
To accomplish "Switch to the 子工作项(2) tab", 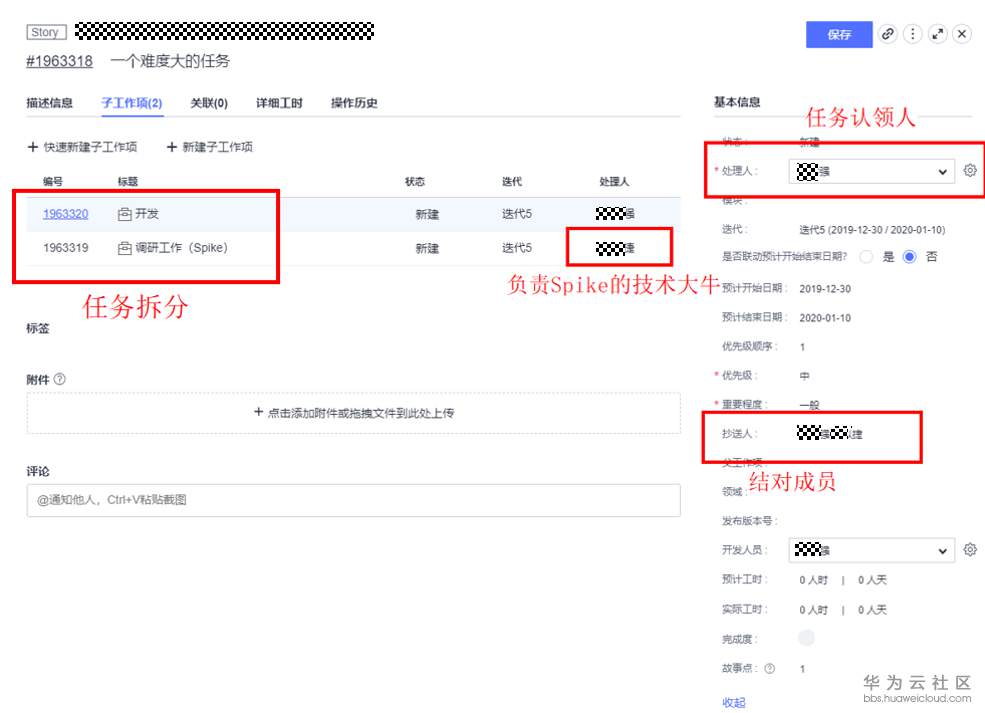I will point(132,103).
